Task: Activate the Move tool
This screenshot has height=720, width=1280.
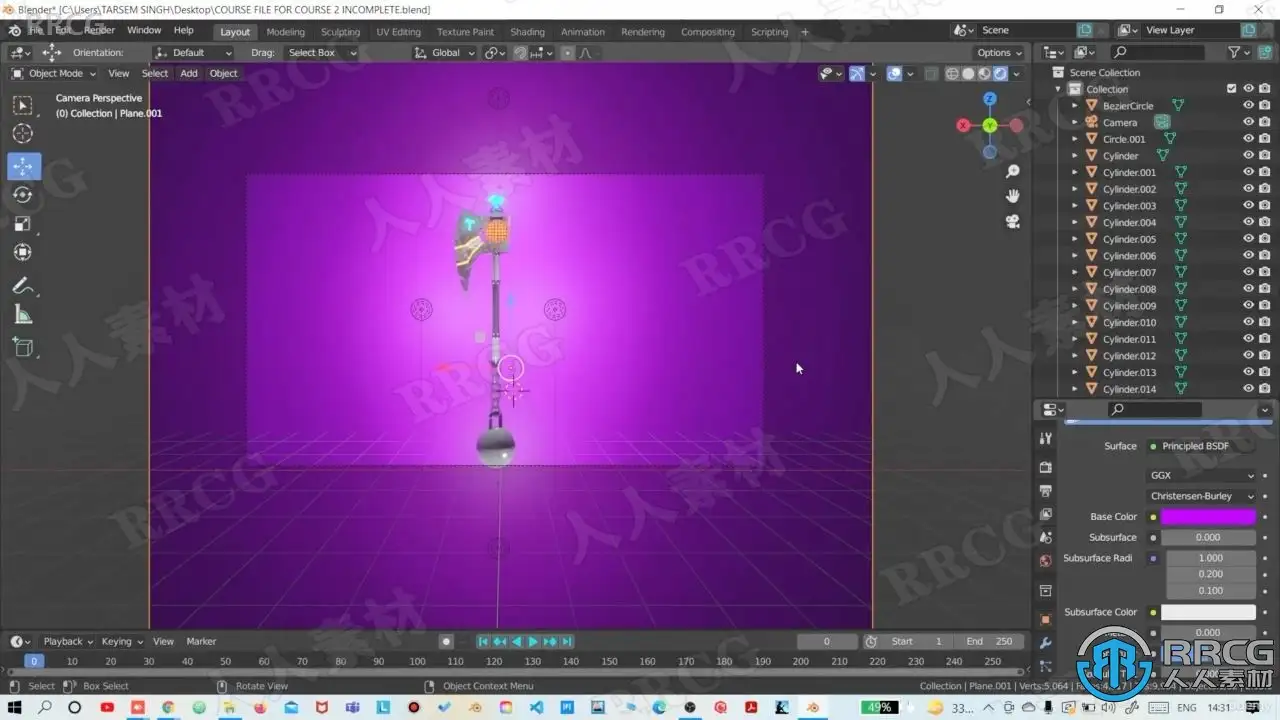Action: point(22,166)
